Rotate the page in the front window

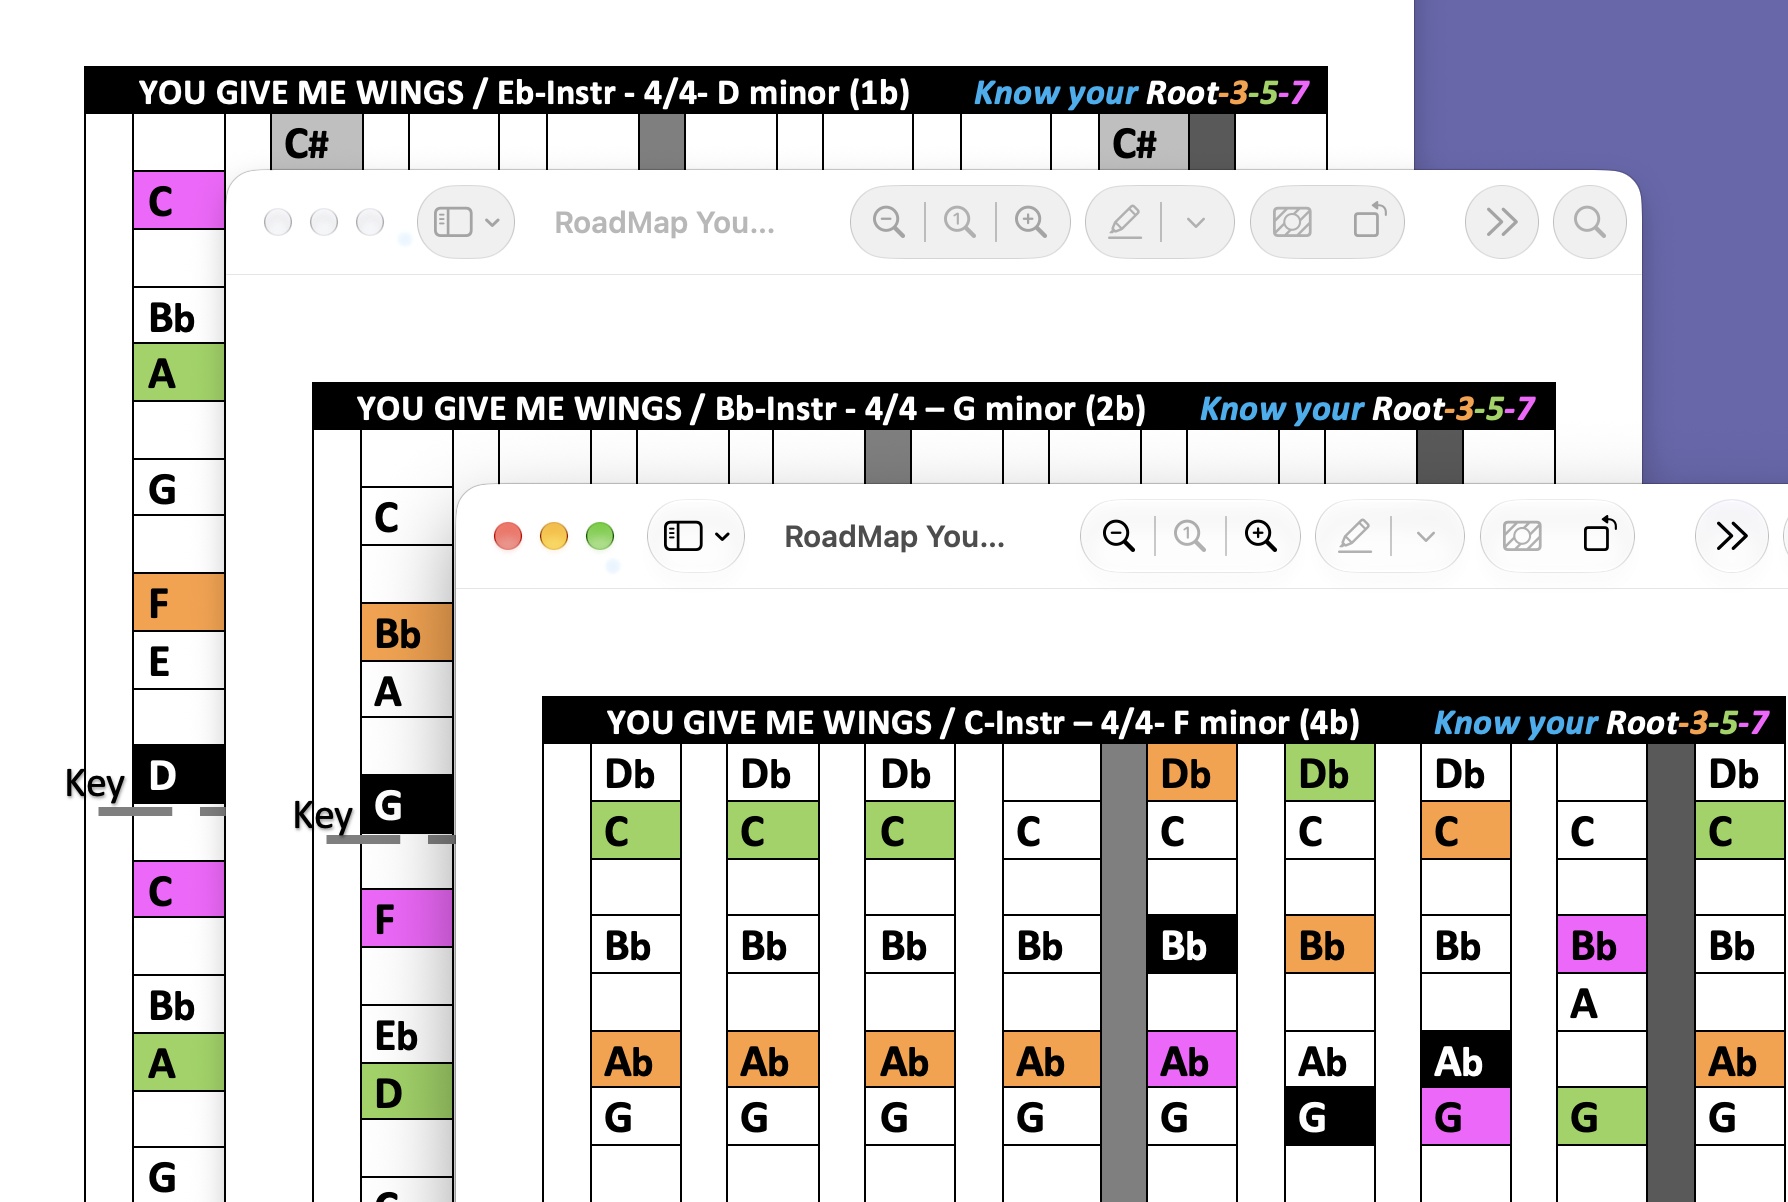1599,536
